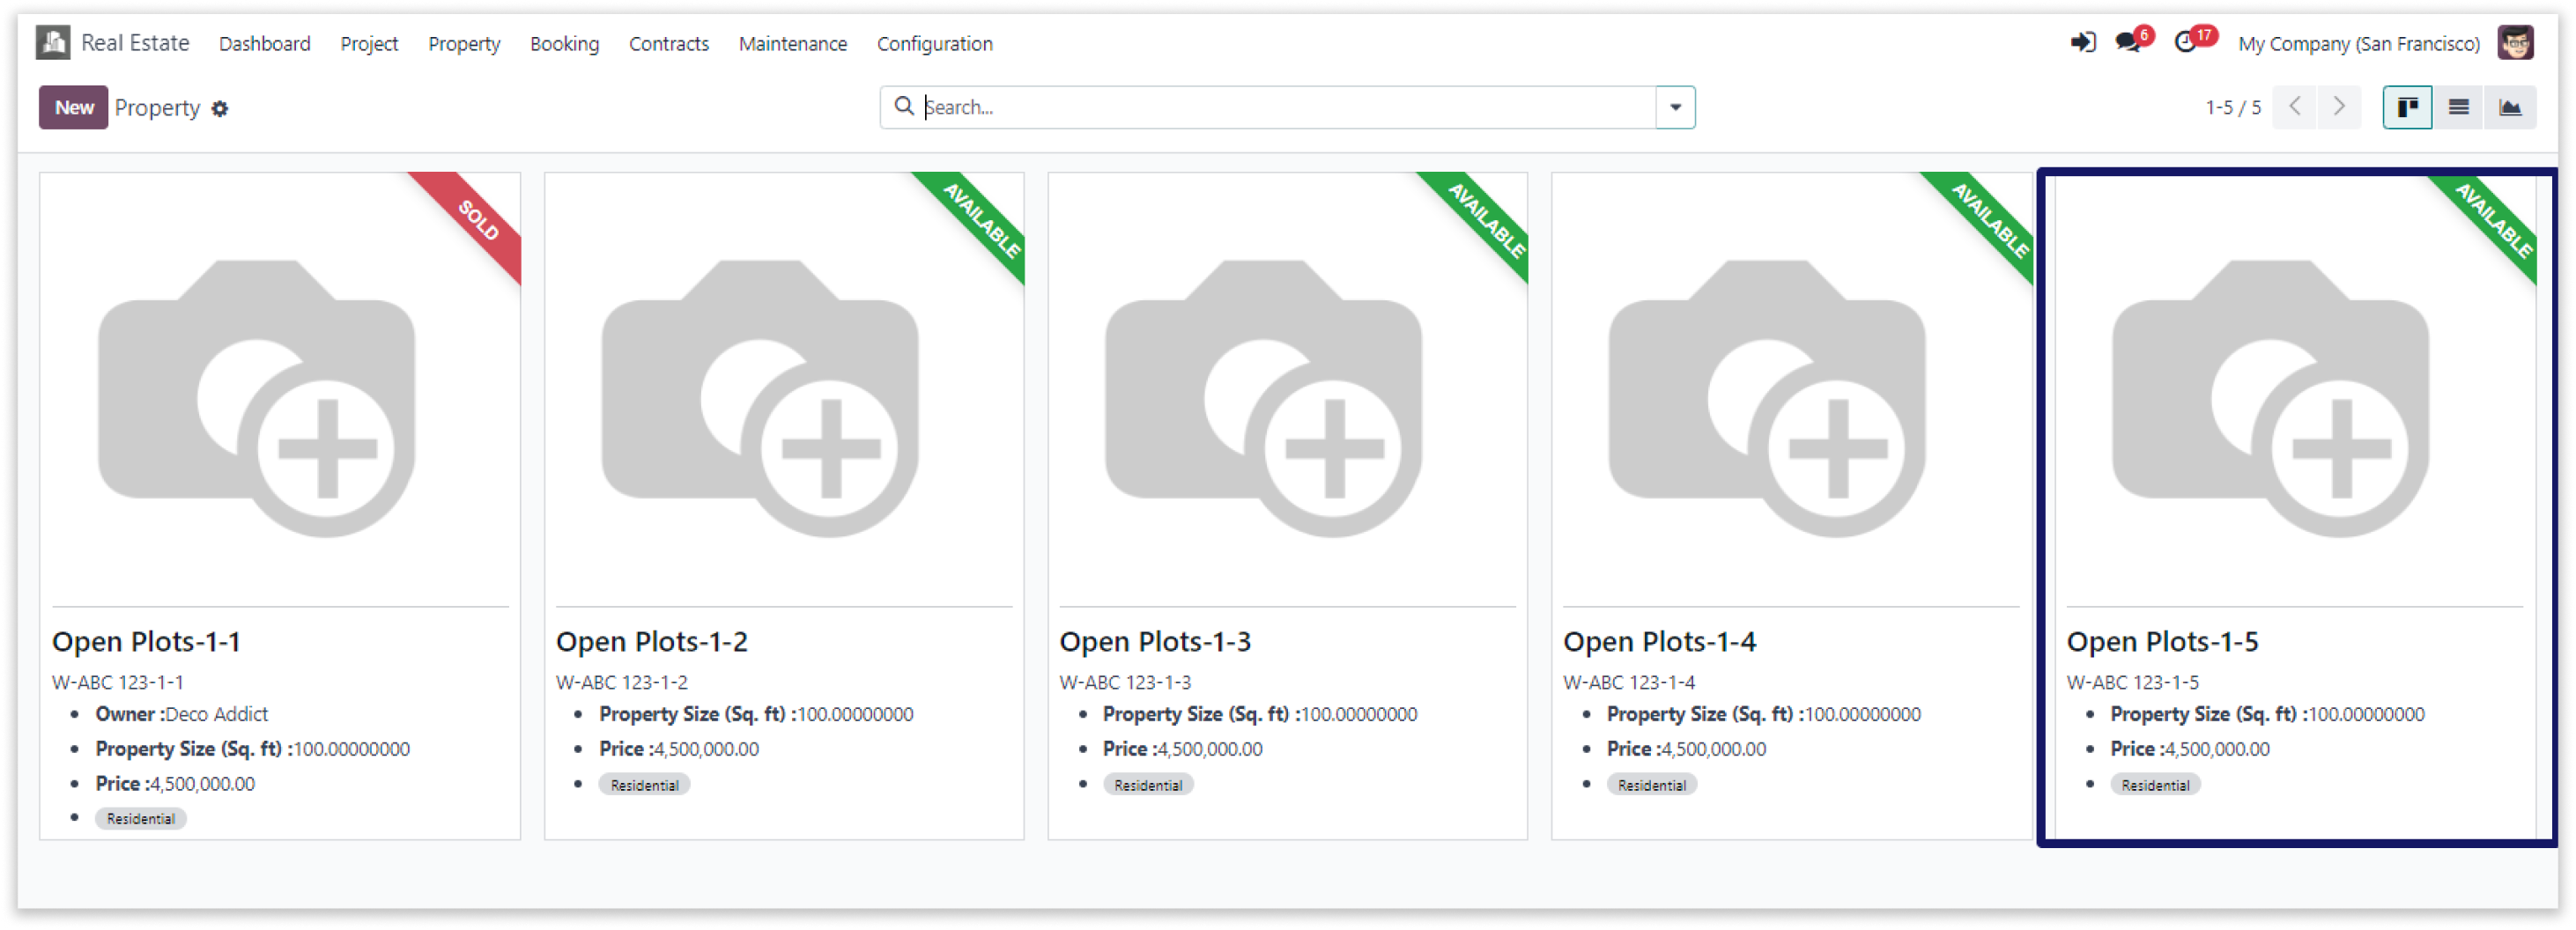Click the Residential tag on Open Plots-1-2
This screenshot has height=930, width=2576.
[x=645, y=785]
